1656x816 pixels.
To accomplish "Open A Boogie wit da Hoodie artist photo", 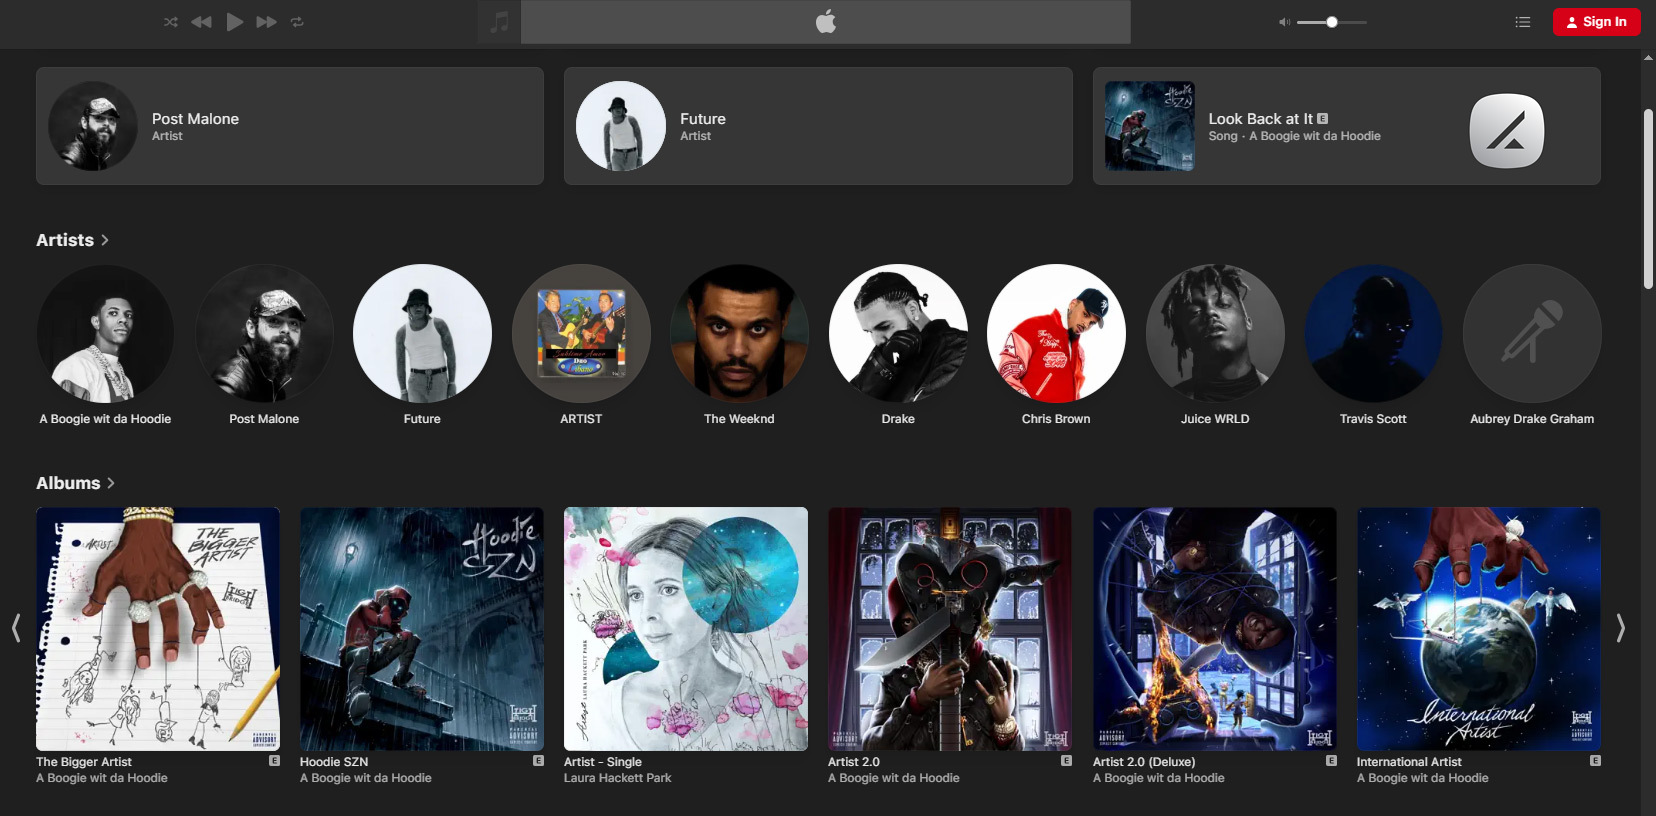I will tap(105, 333).
